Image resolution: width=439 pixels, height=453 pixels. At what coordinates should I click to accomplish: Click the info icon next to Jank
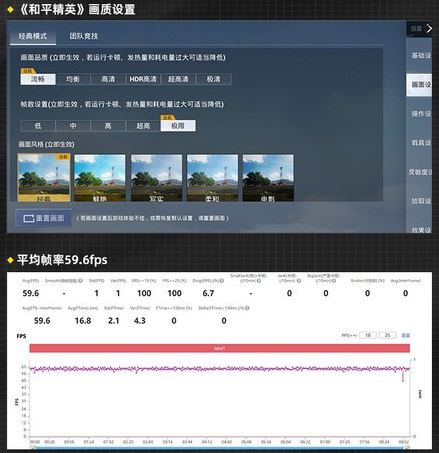point(299,281)
